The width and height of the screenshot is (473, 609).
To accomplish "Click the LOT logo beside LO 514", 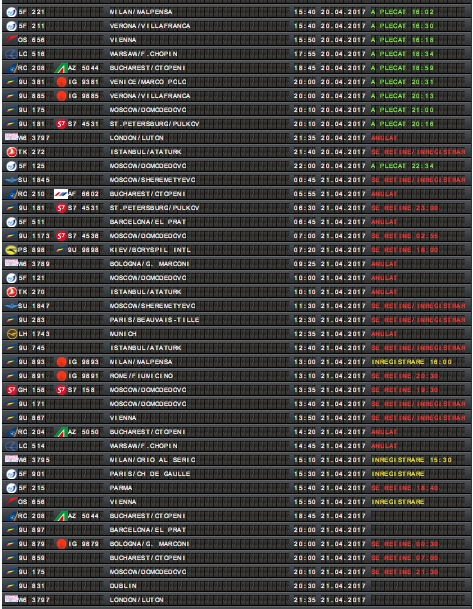I will coord(12,446).
